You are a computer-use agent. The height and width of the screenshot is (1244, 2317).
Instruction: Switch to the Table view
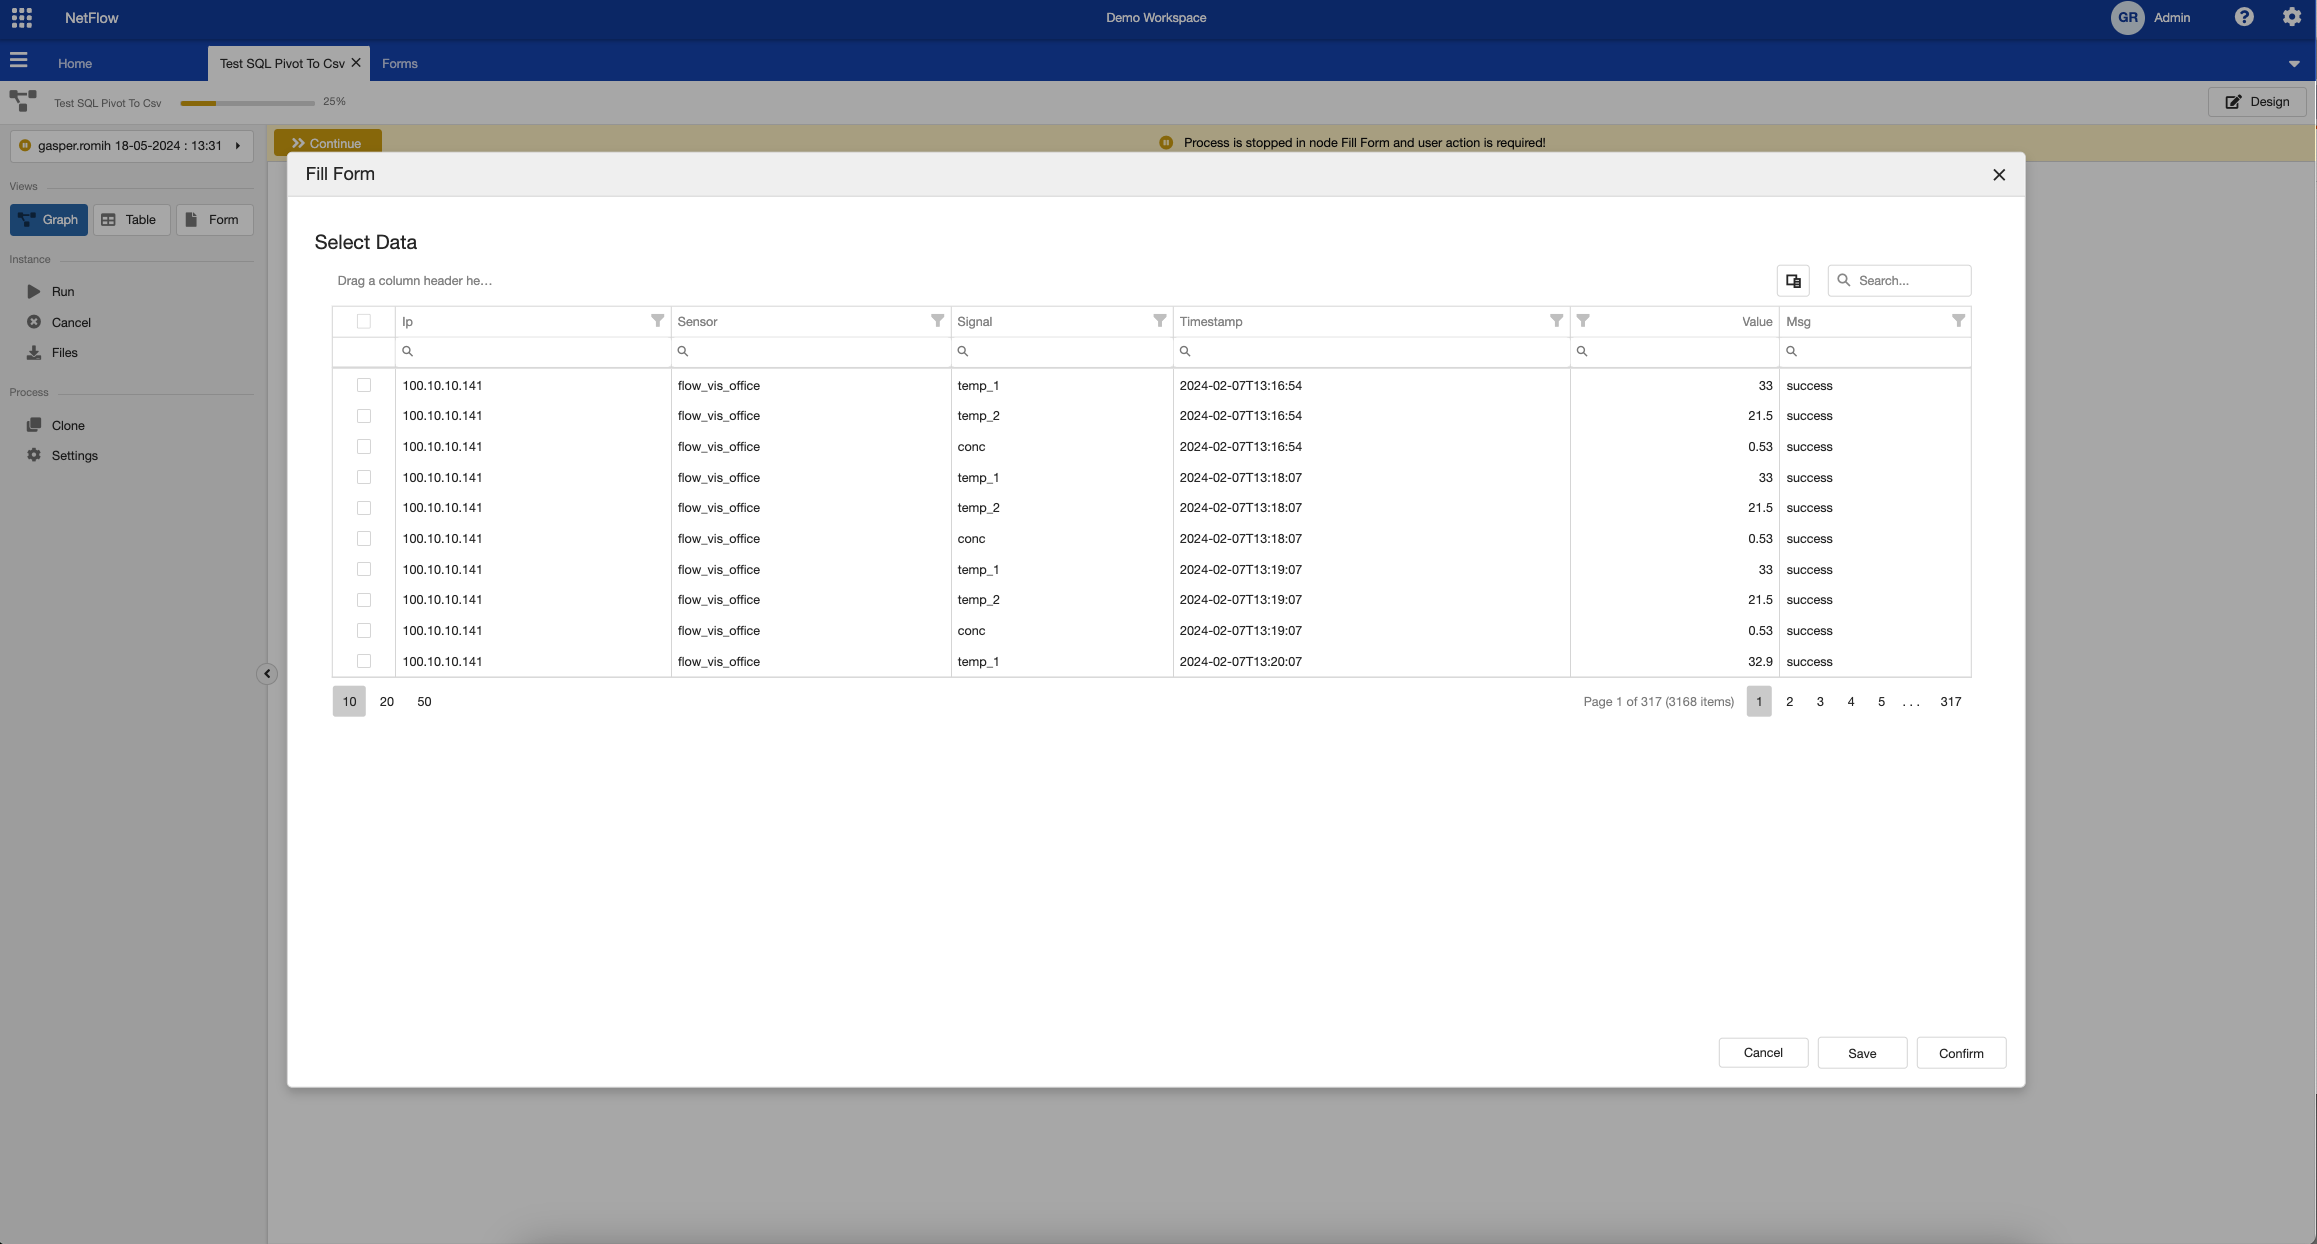click(131, 220)
